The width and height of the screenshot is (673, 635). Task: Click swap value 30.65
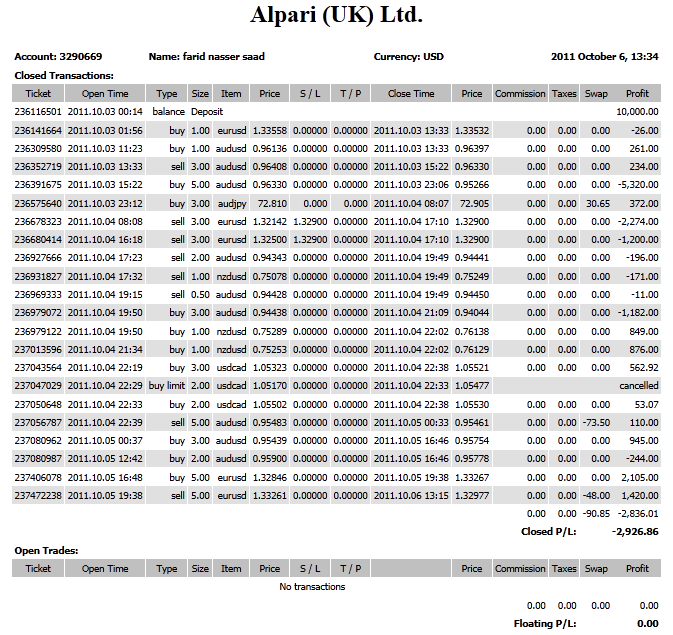tap(598, 204)
